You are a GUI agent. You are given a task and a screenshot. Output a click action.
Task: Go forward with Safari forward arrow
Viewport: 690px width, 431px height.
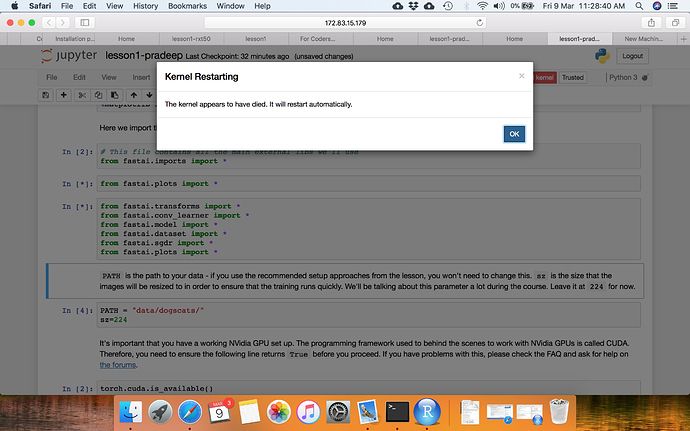click(63, 23)
